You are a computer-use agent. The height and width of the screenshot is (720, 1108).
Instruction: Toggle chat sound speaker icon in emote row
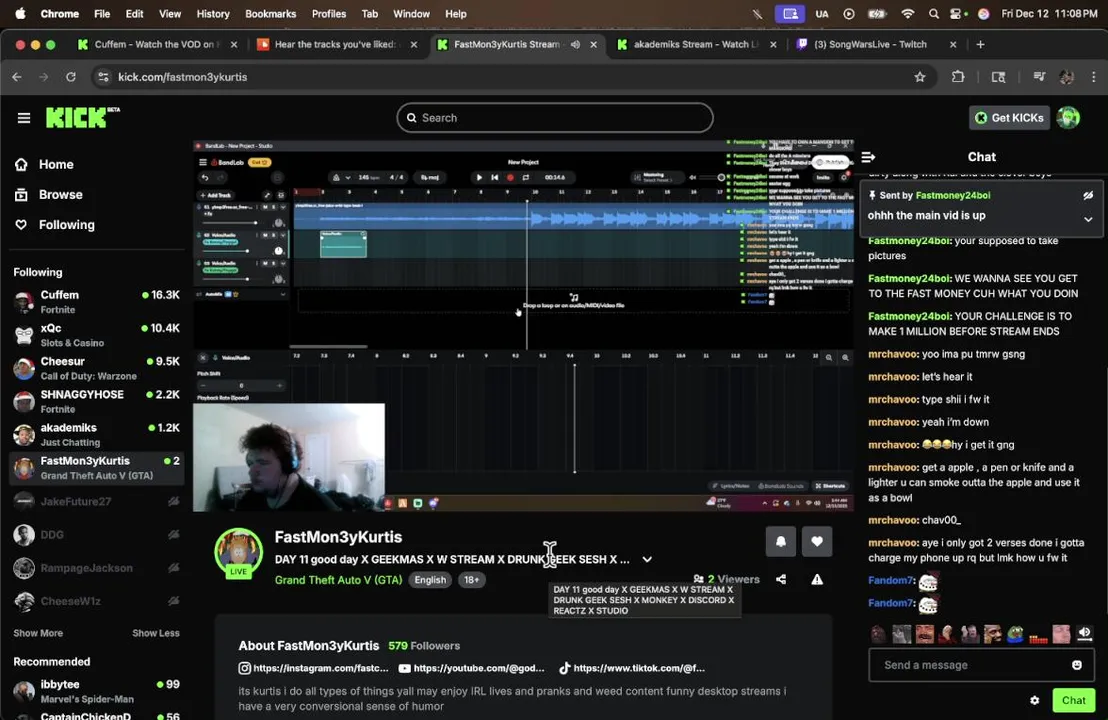point(1084,633)
